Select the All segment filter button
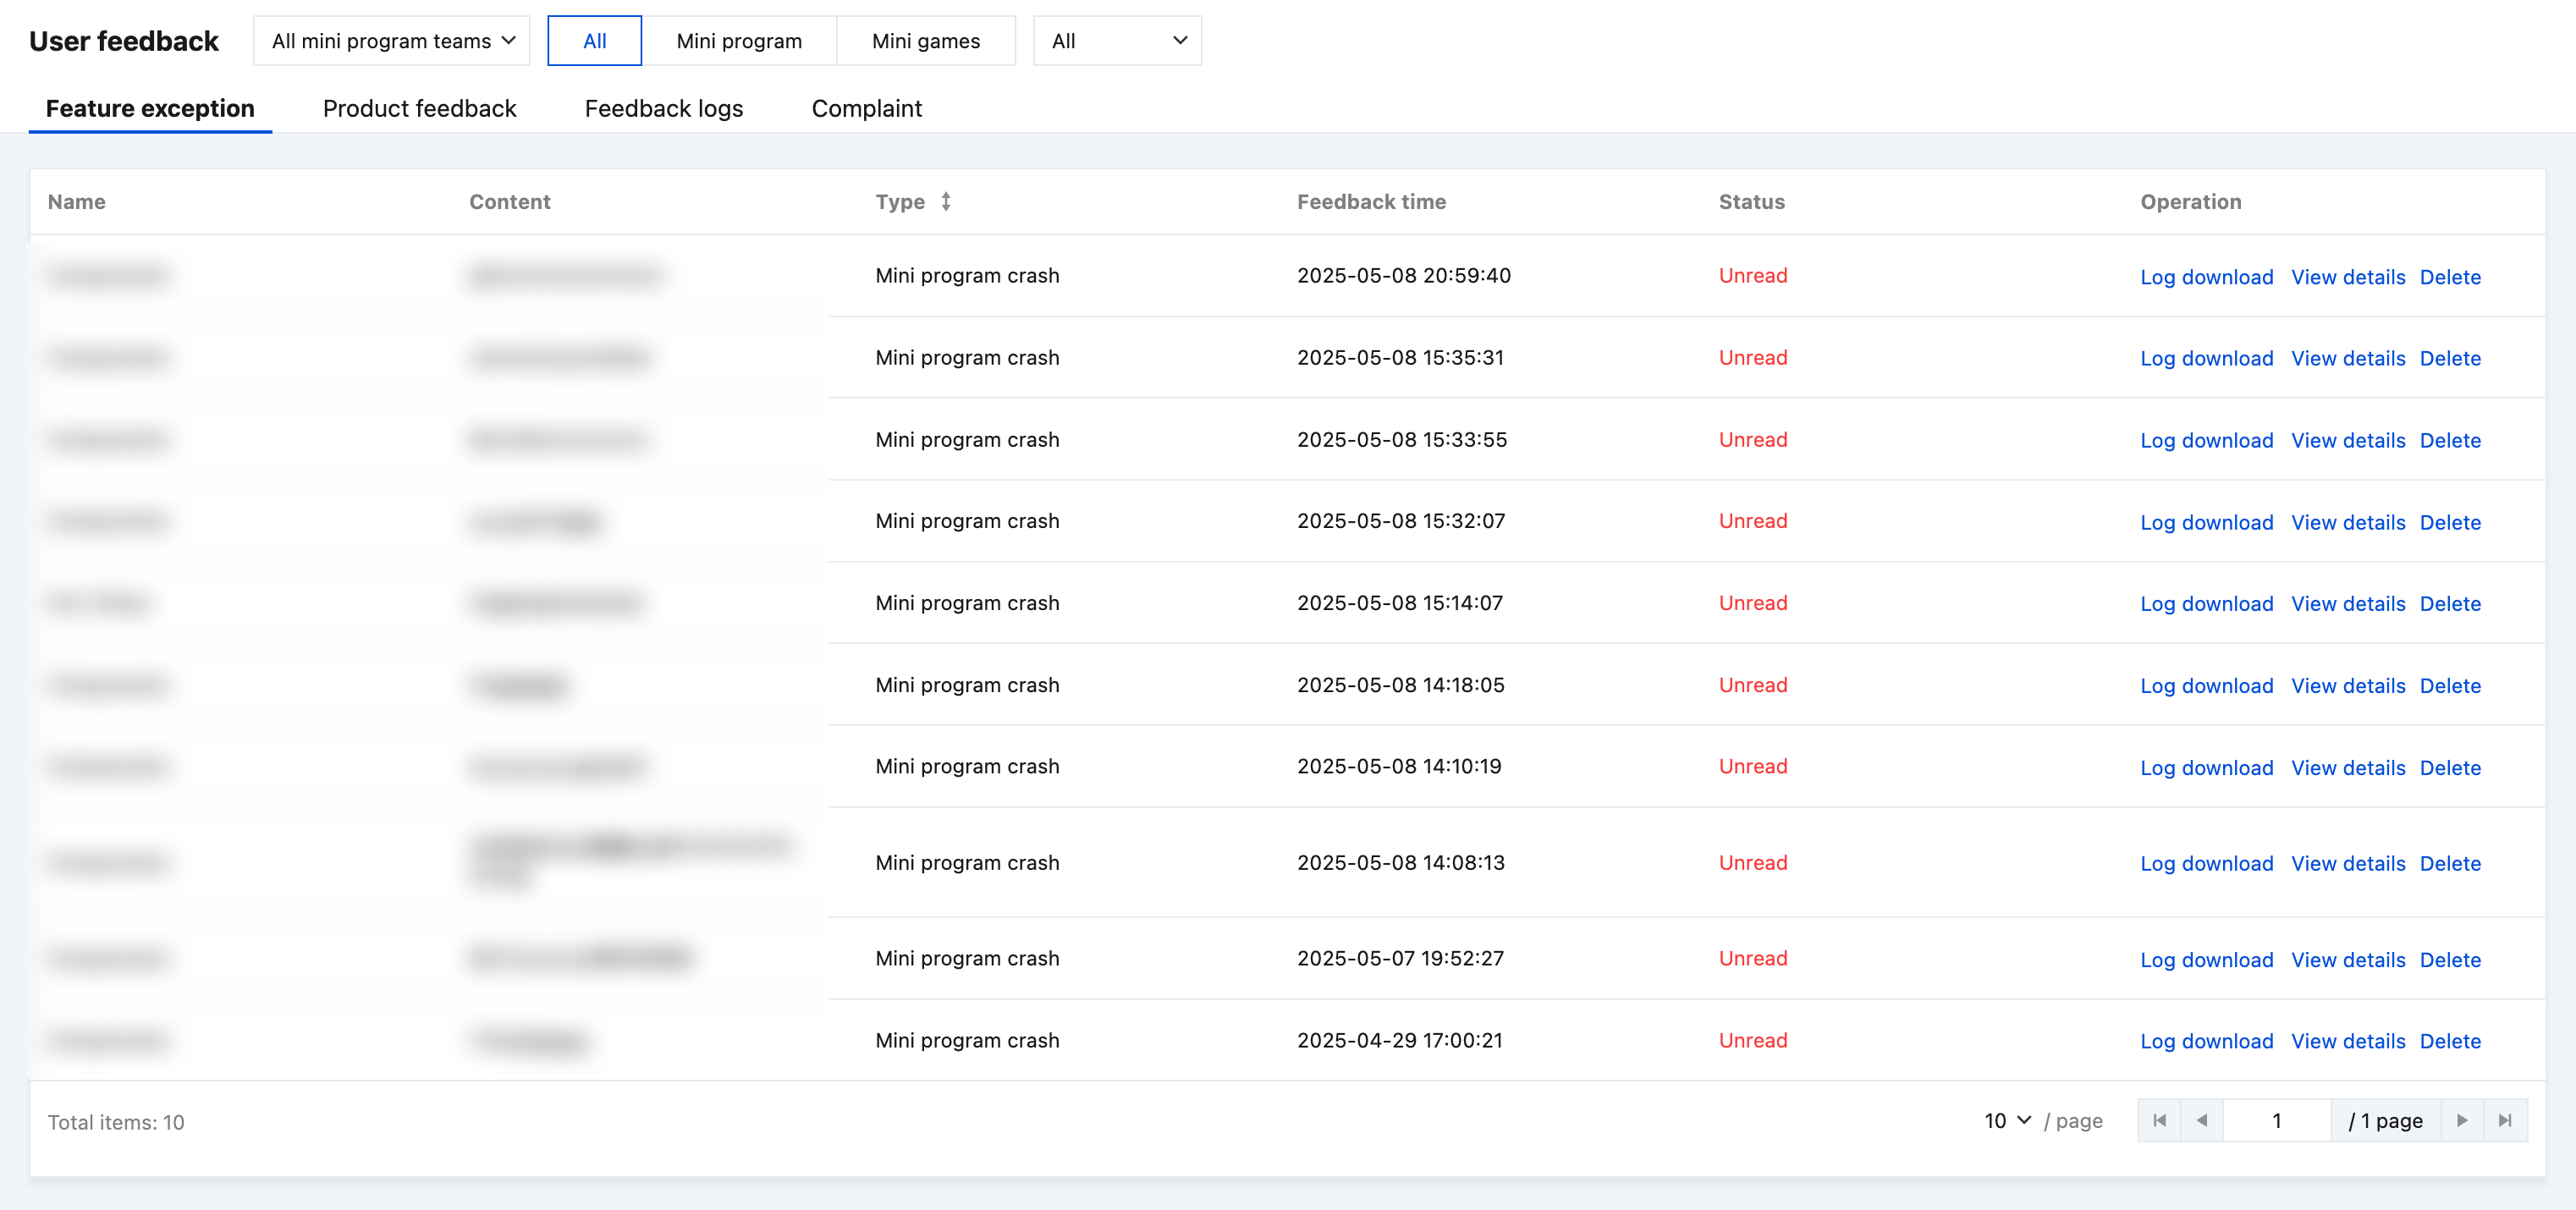The image size is (2576, 1210). click(x=594, y=41)
